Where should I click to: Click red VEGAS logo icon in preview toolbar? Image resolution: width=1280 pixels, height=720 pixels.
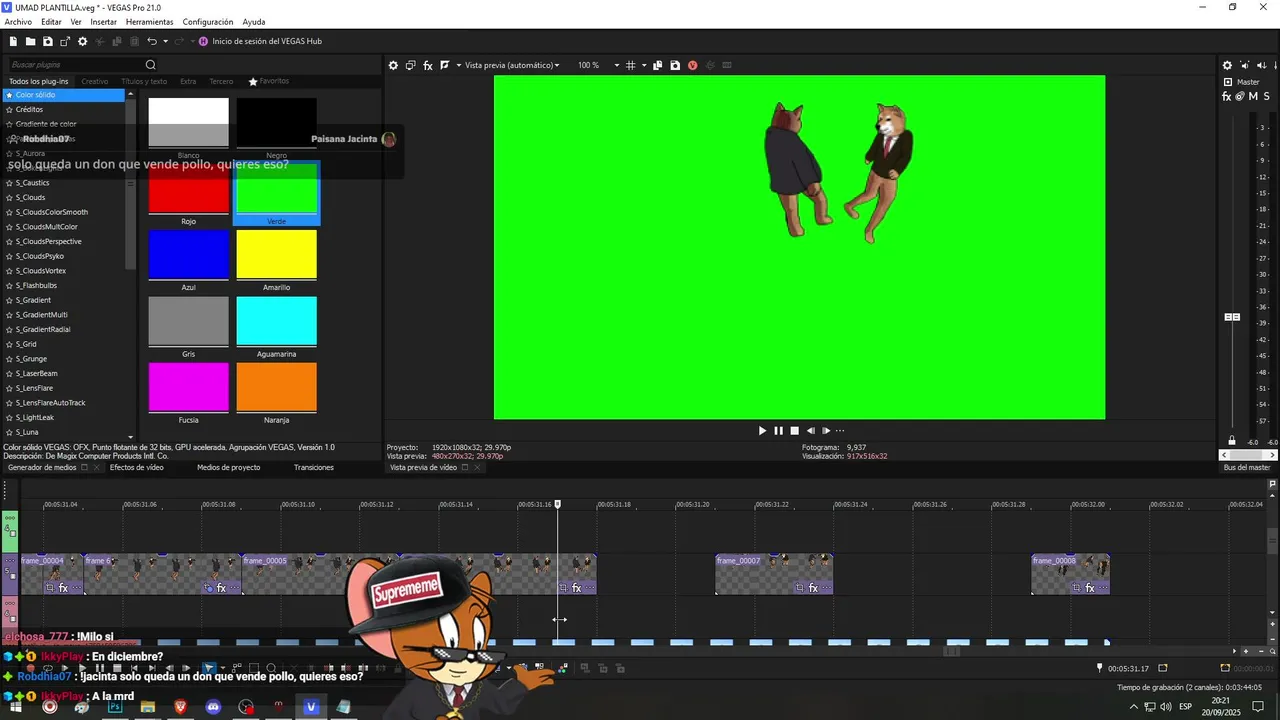(692, 65)
